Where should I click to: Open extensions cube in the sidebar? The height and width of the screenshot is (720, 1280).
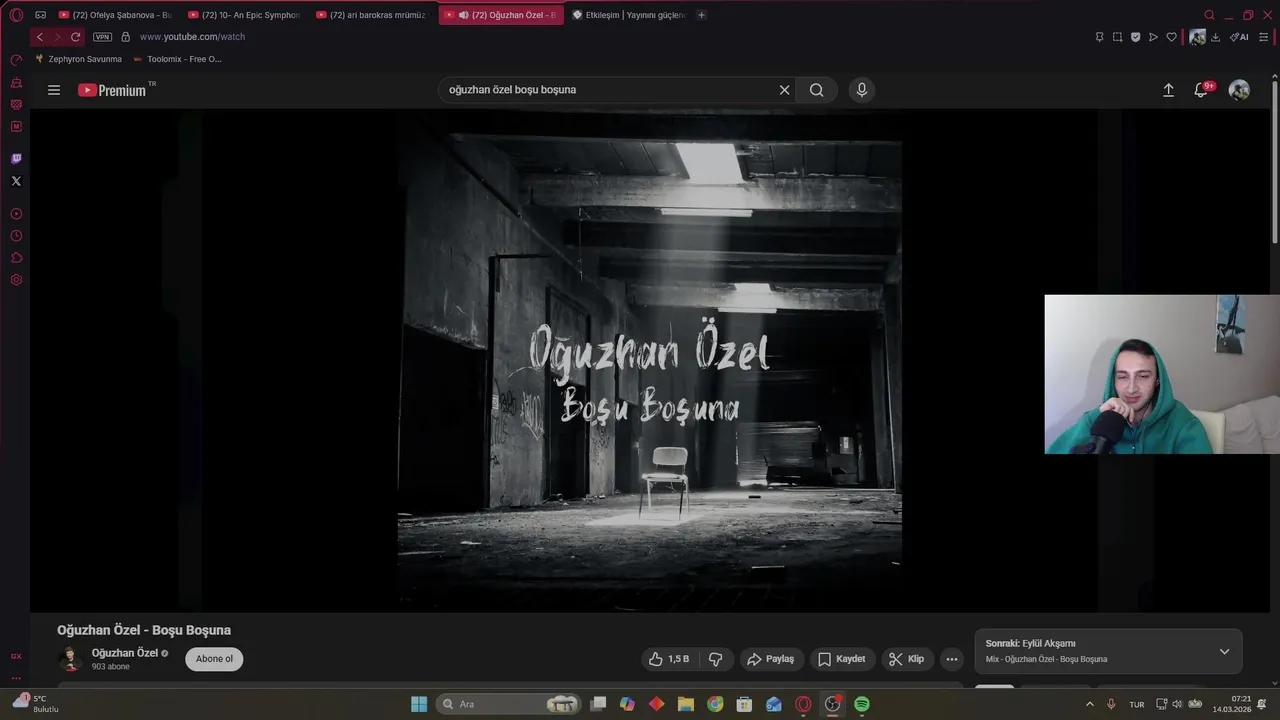(x=16, y=258)
